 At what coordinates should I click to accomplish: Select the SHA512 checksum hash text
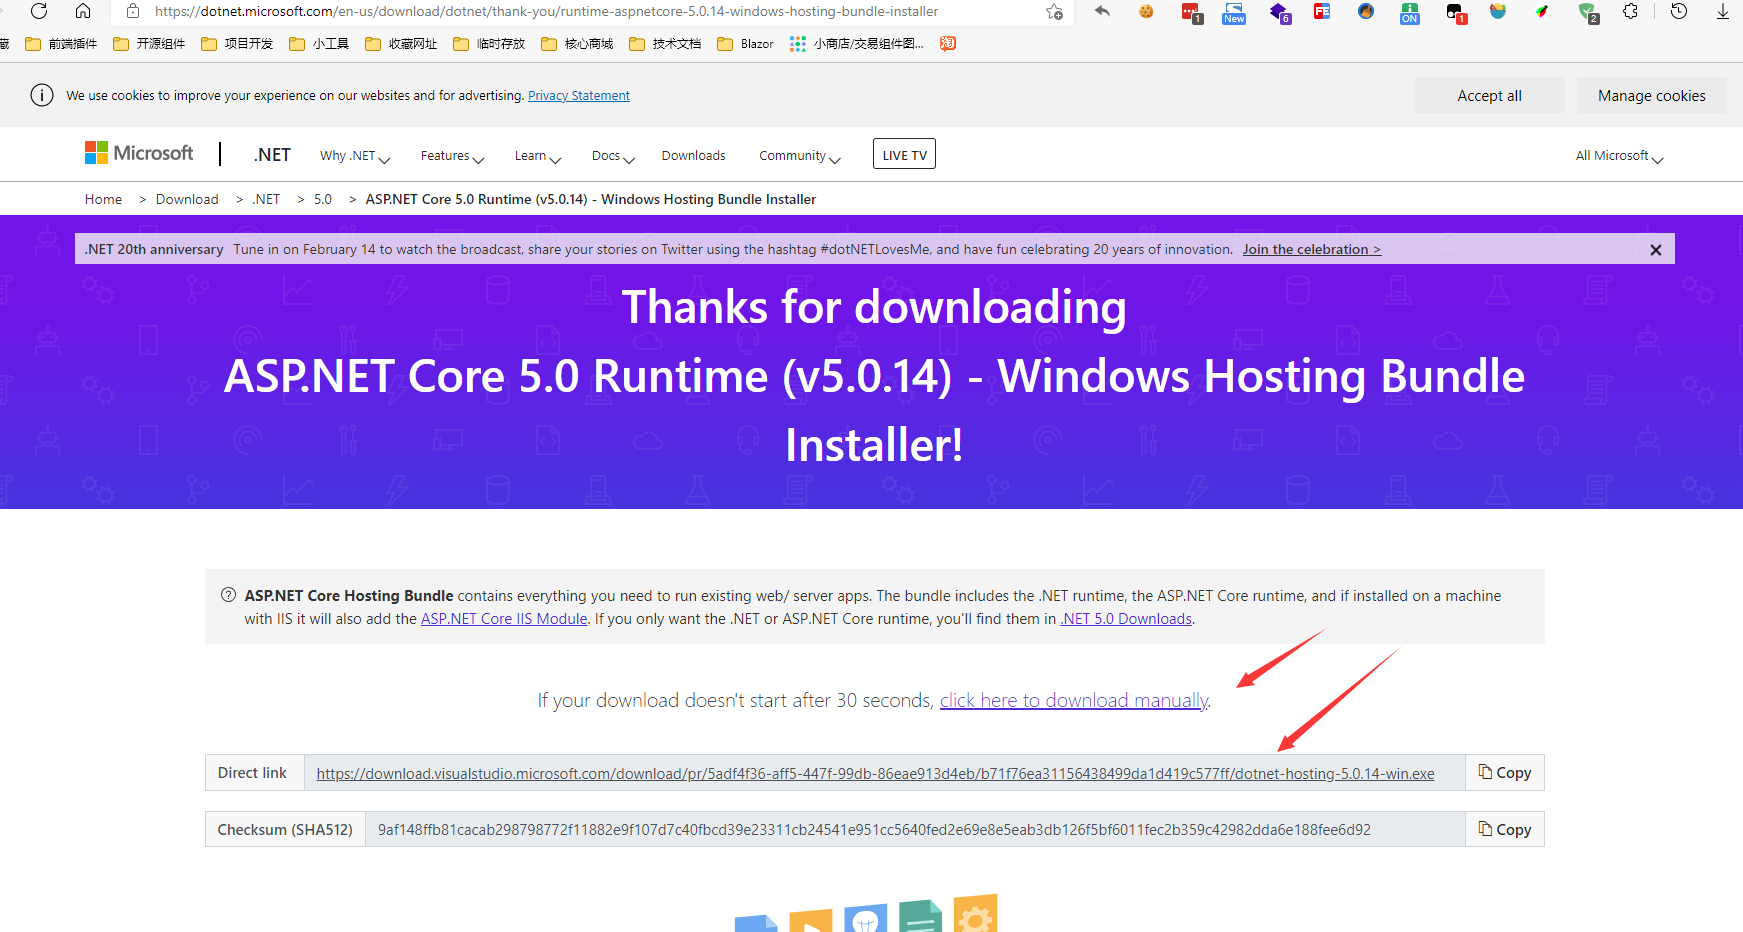(x=874, y=830)
